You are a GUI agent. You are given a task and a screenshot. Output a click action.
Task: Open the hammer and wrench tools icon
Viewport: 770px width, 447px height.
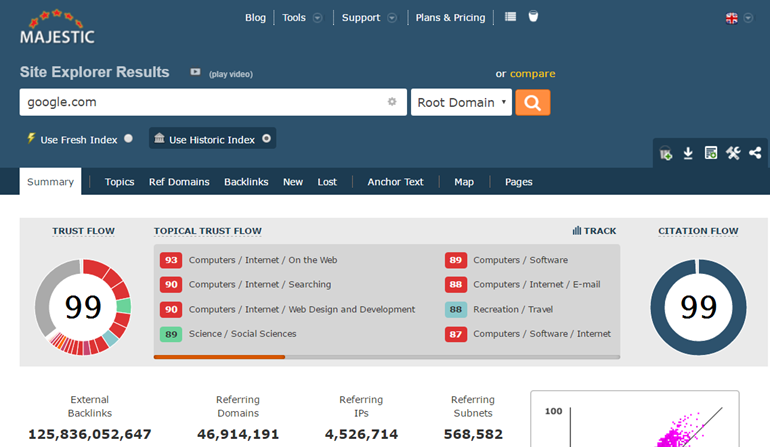[733, 153]
